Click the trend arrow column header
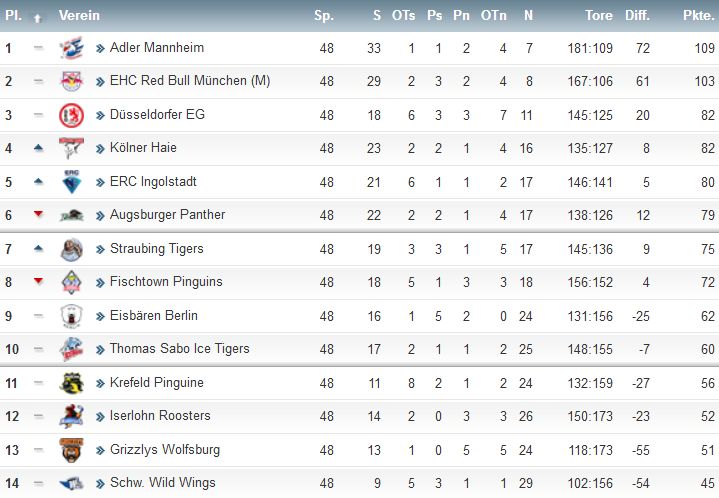The width and height of the screenshot is (719, 498). tap(38, 18)
